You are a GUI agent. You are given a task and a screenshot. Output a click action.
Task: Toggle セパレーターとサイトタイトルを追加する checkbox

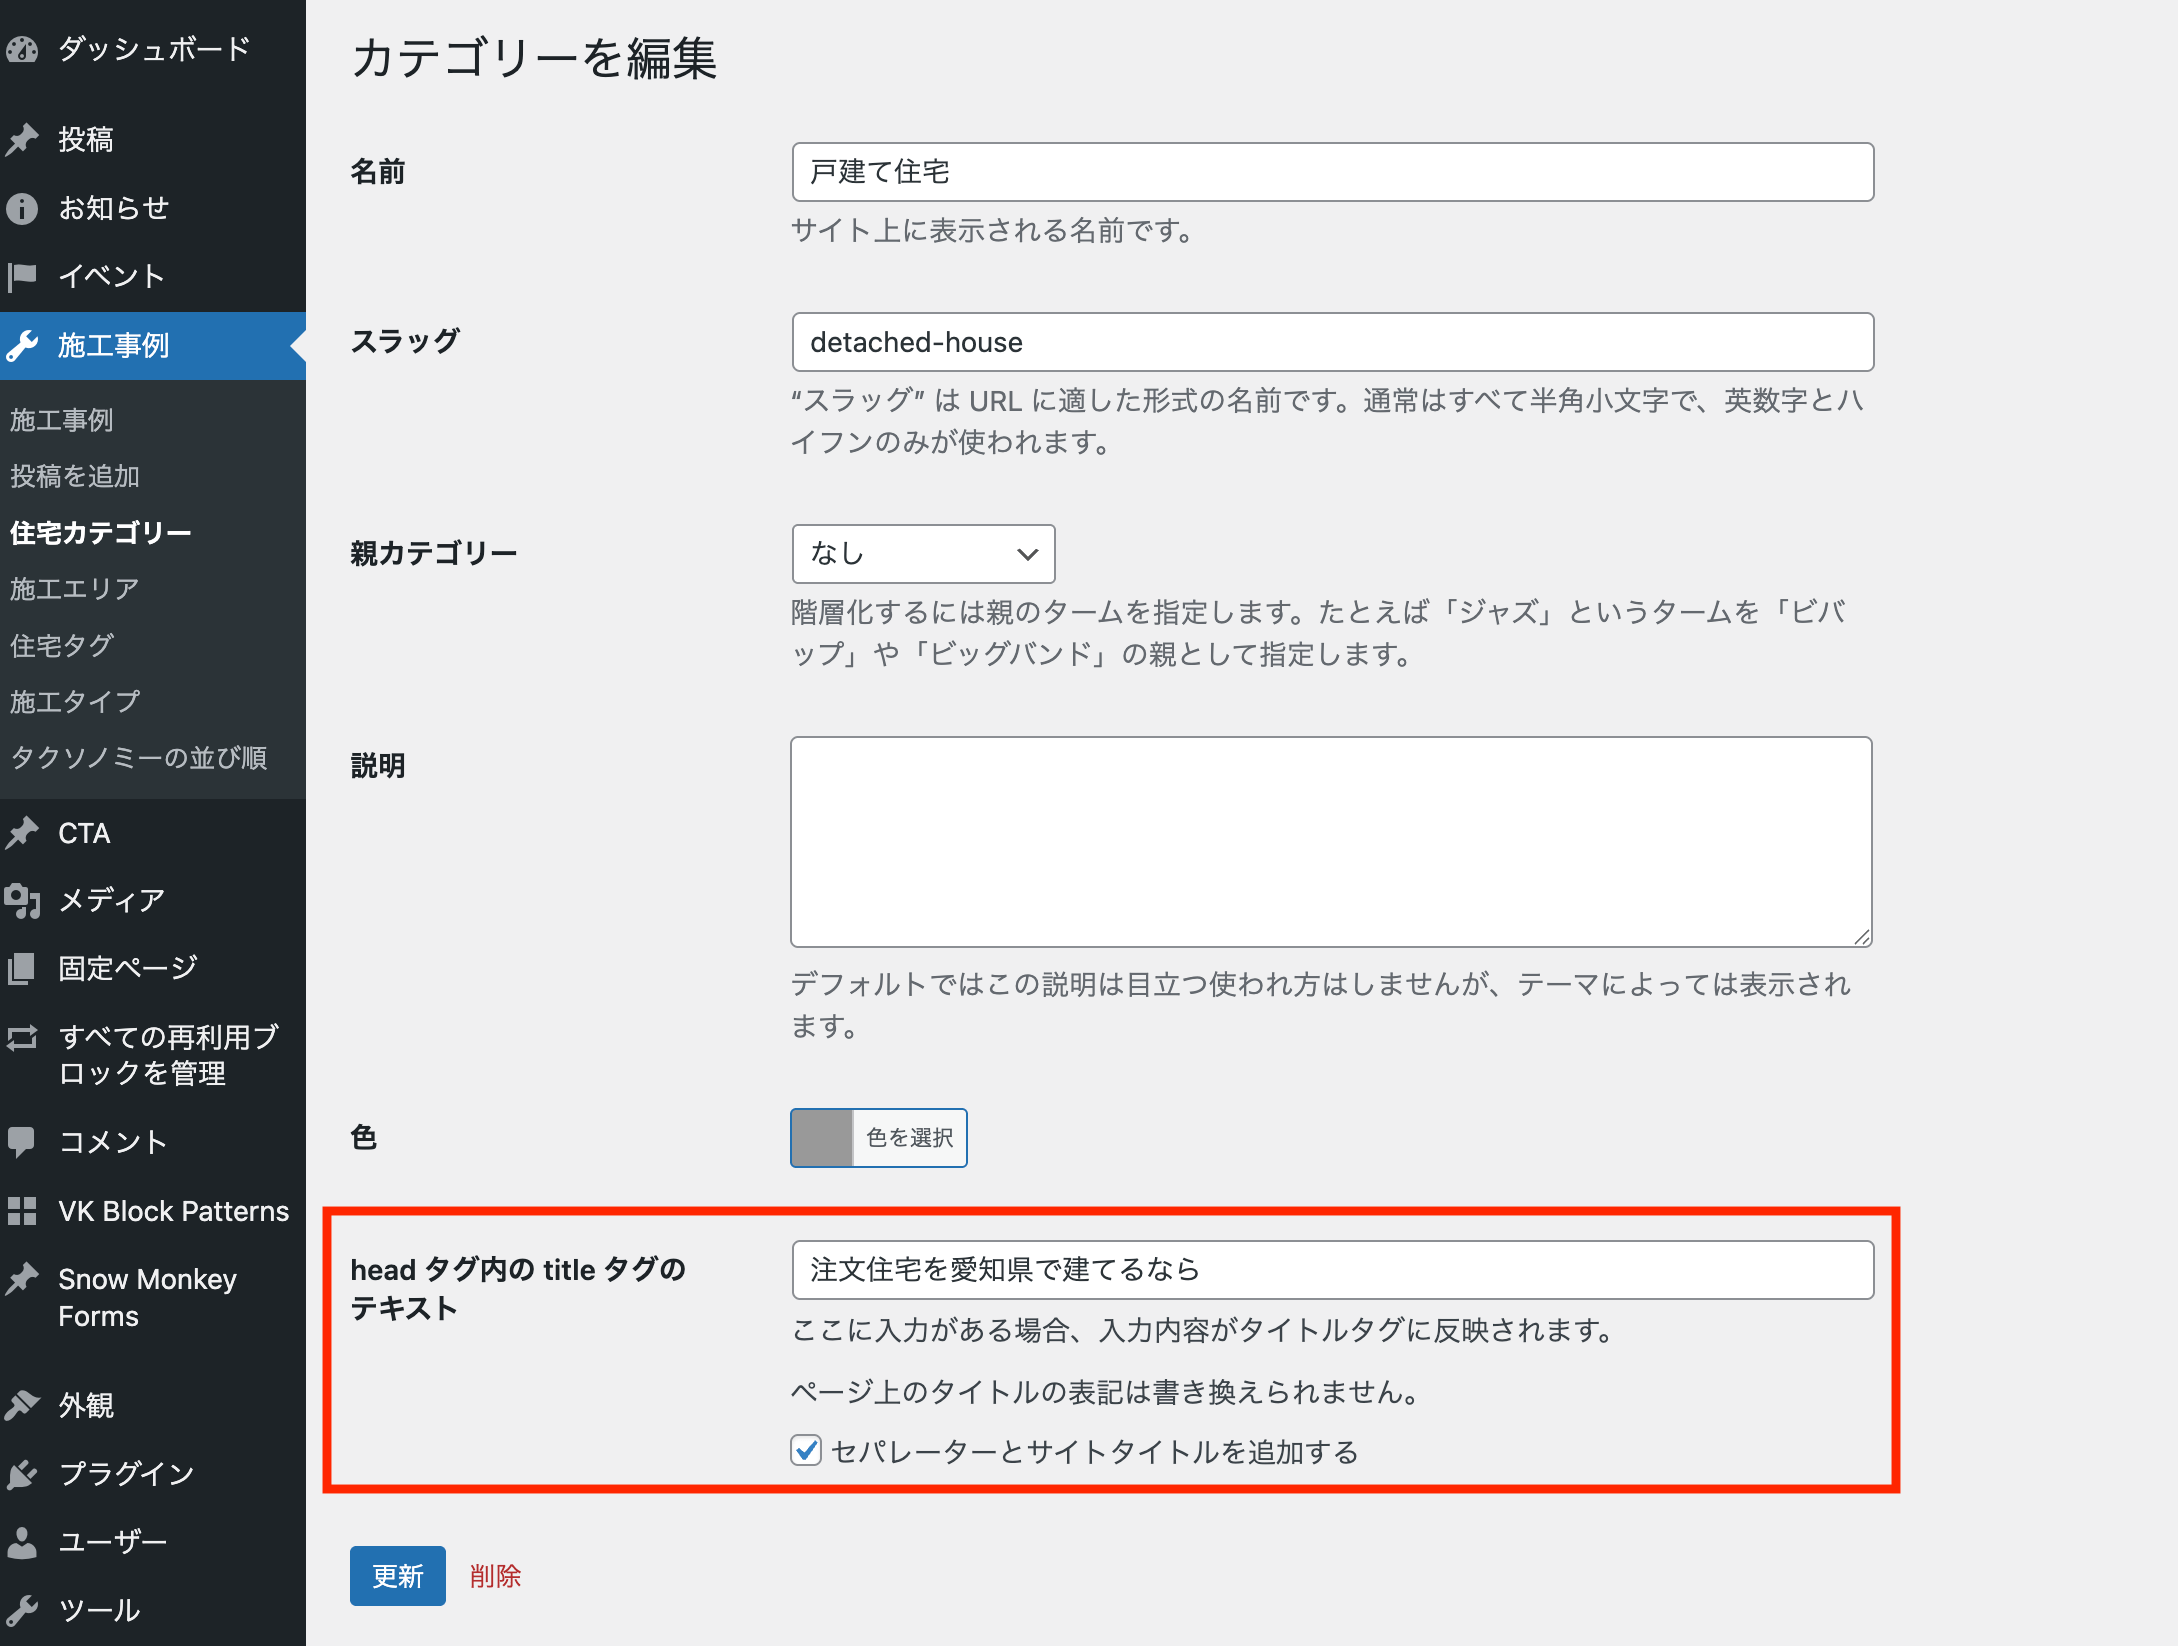[x=806, y=1450]
